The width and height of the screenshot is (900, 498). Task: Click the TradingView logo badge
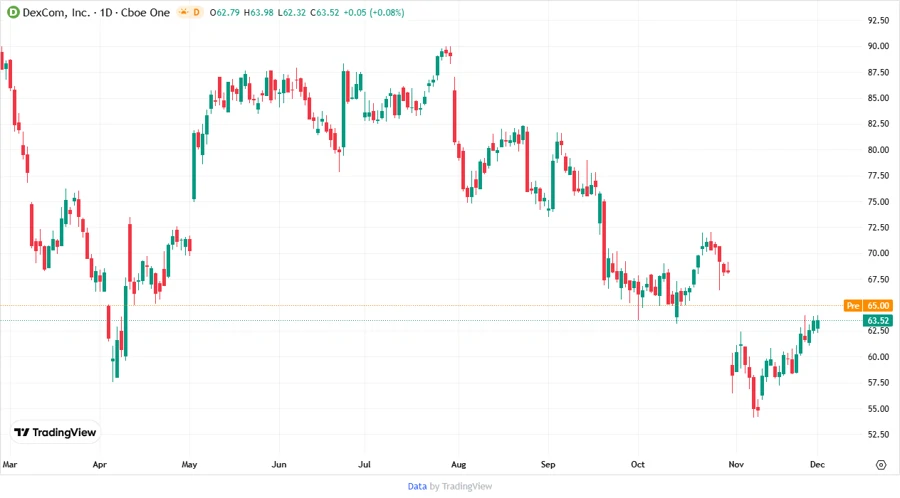[x=55, y=432]
